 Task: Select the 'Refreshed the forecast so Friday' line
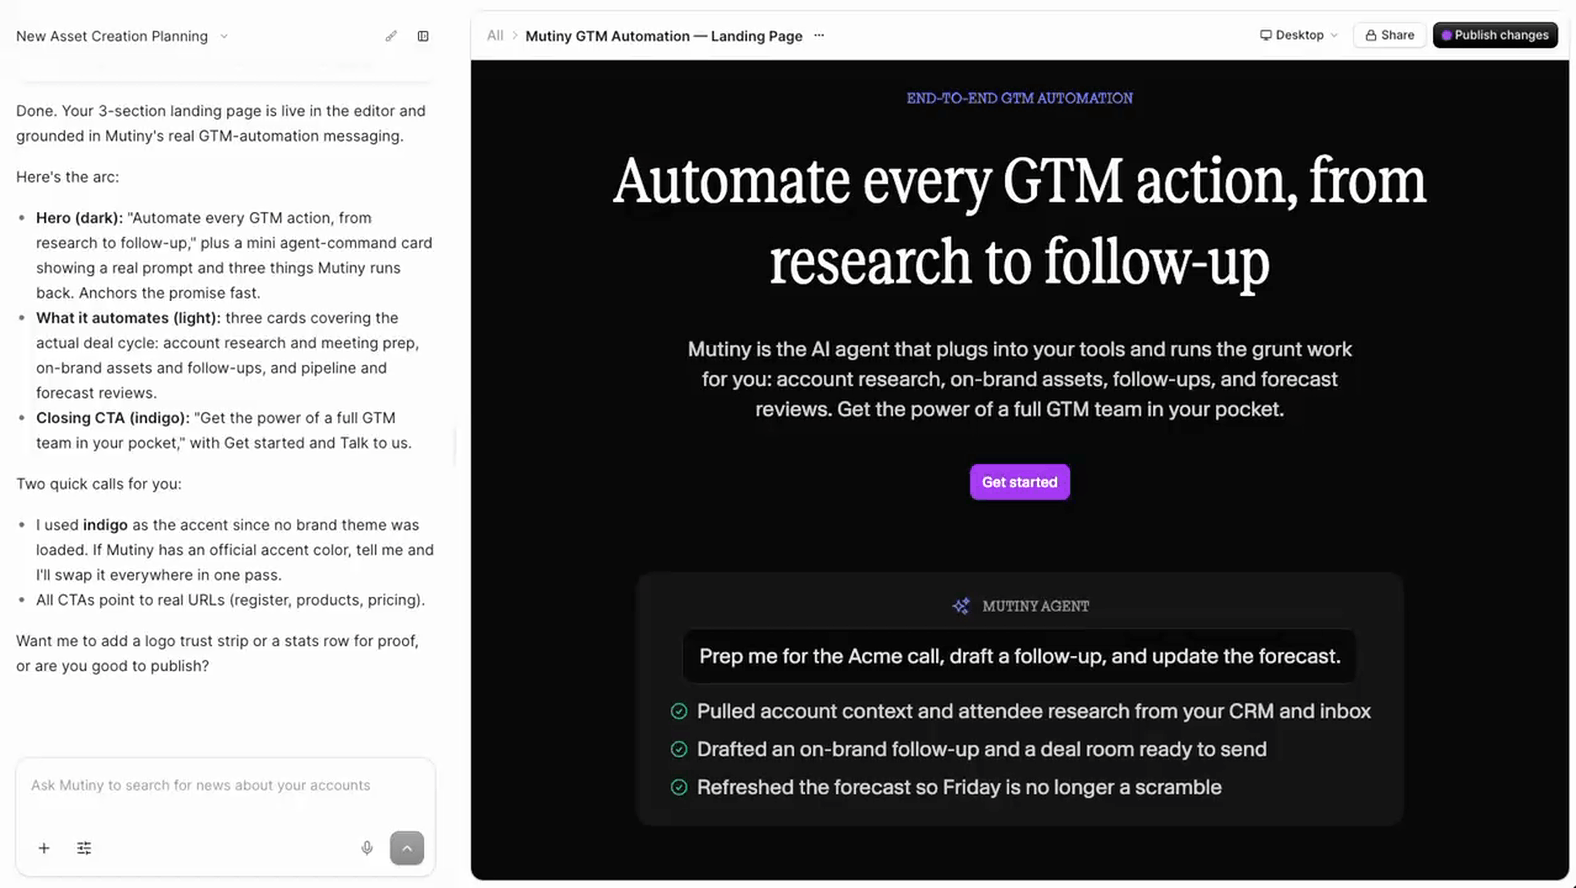pyautogui.click(x=959, y=787)
